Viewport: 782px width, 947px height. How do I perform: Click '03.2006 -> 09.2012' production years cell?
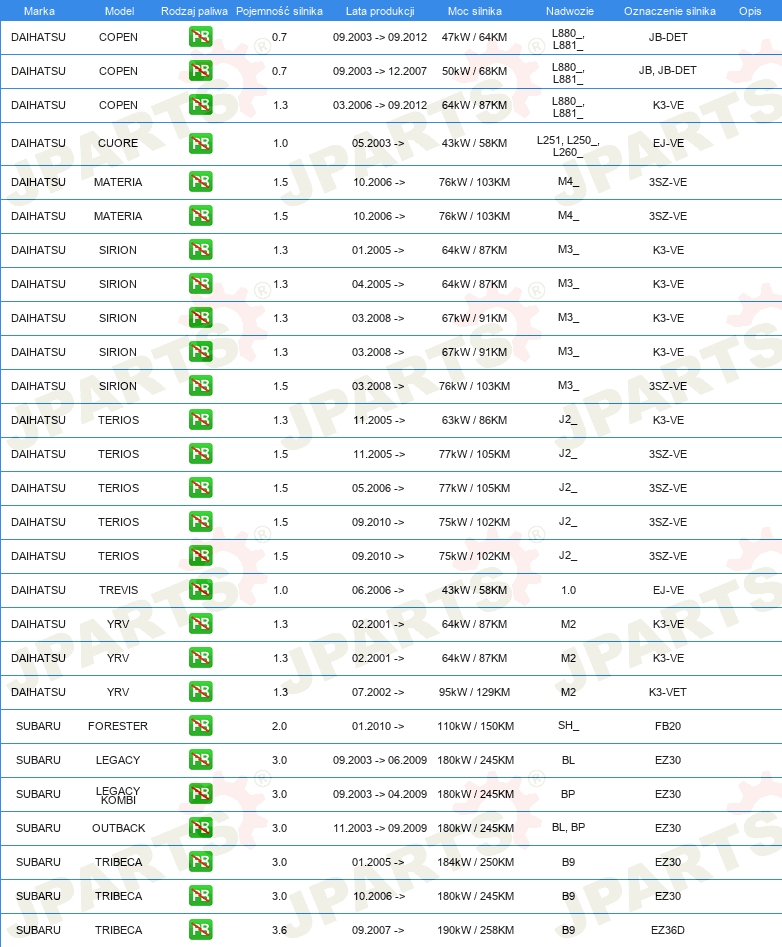[x=380, y=105]
